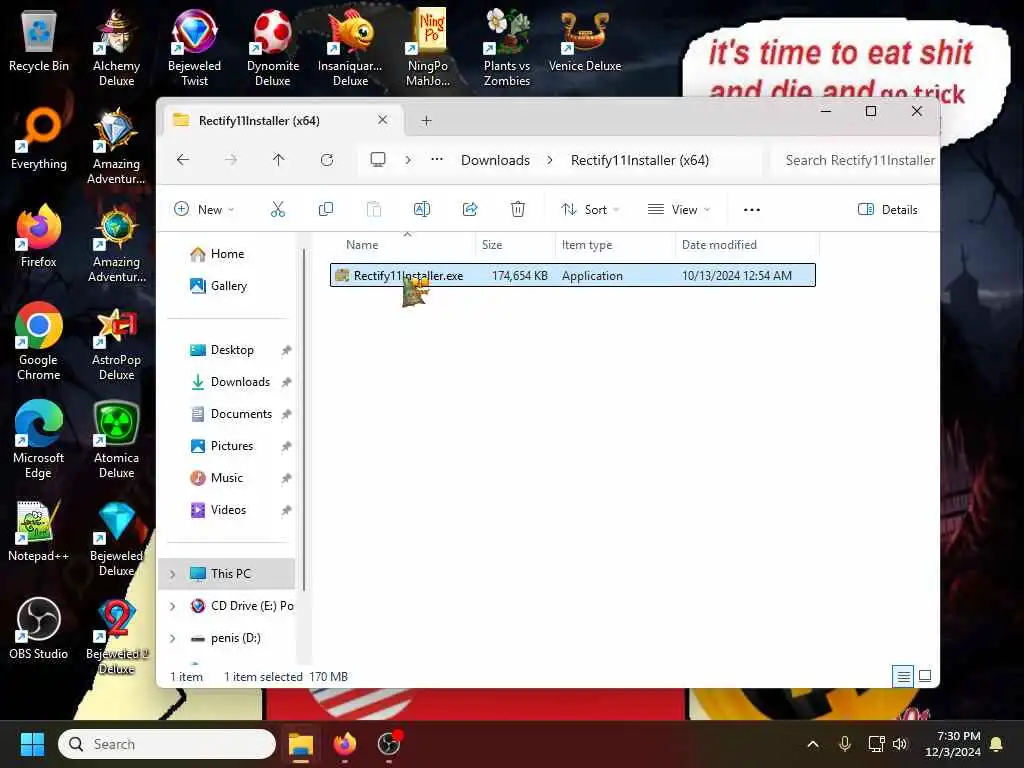Open Venice Deluxe desktop icon

584,39
